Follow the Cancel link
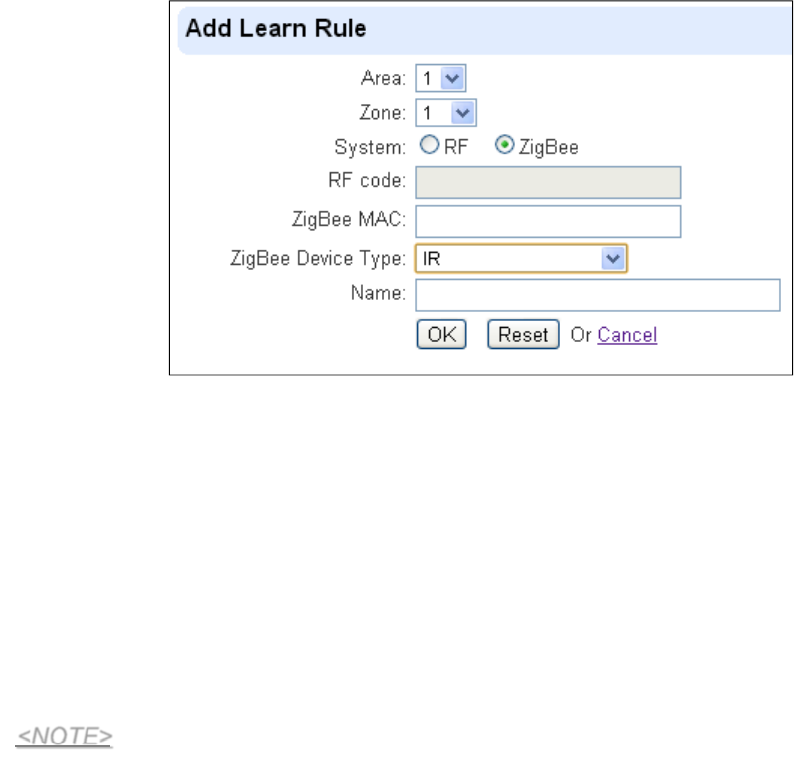The width and height of the screenshot is (794, 766). click(627, 335)
